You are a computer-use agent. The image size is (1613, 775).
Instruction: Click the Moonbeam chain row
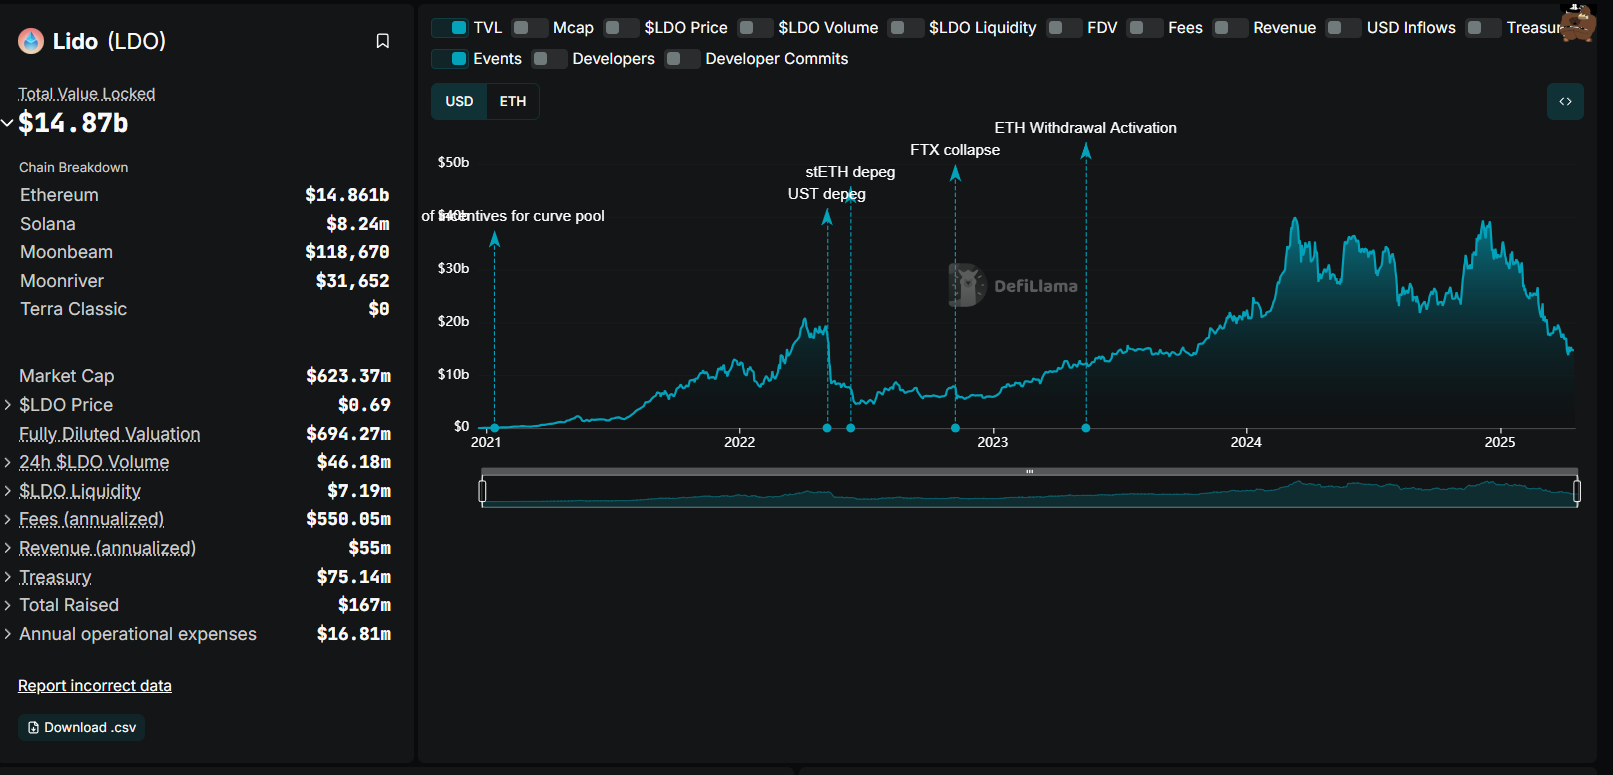pos(204,252)
